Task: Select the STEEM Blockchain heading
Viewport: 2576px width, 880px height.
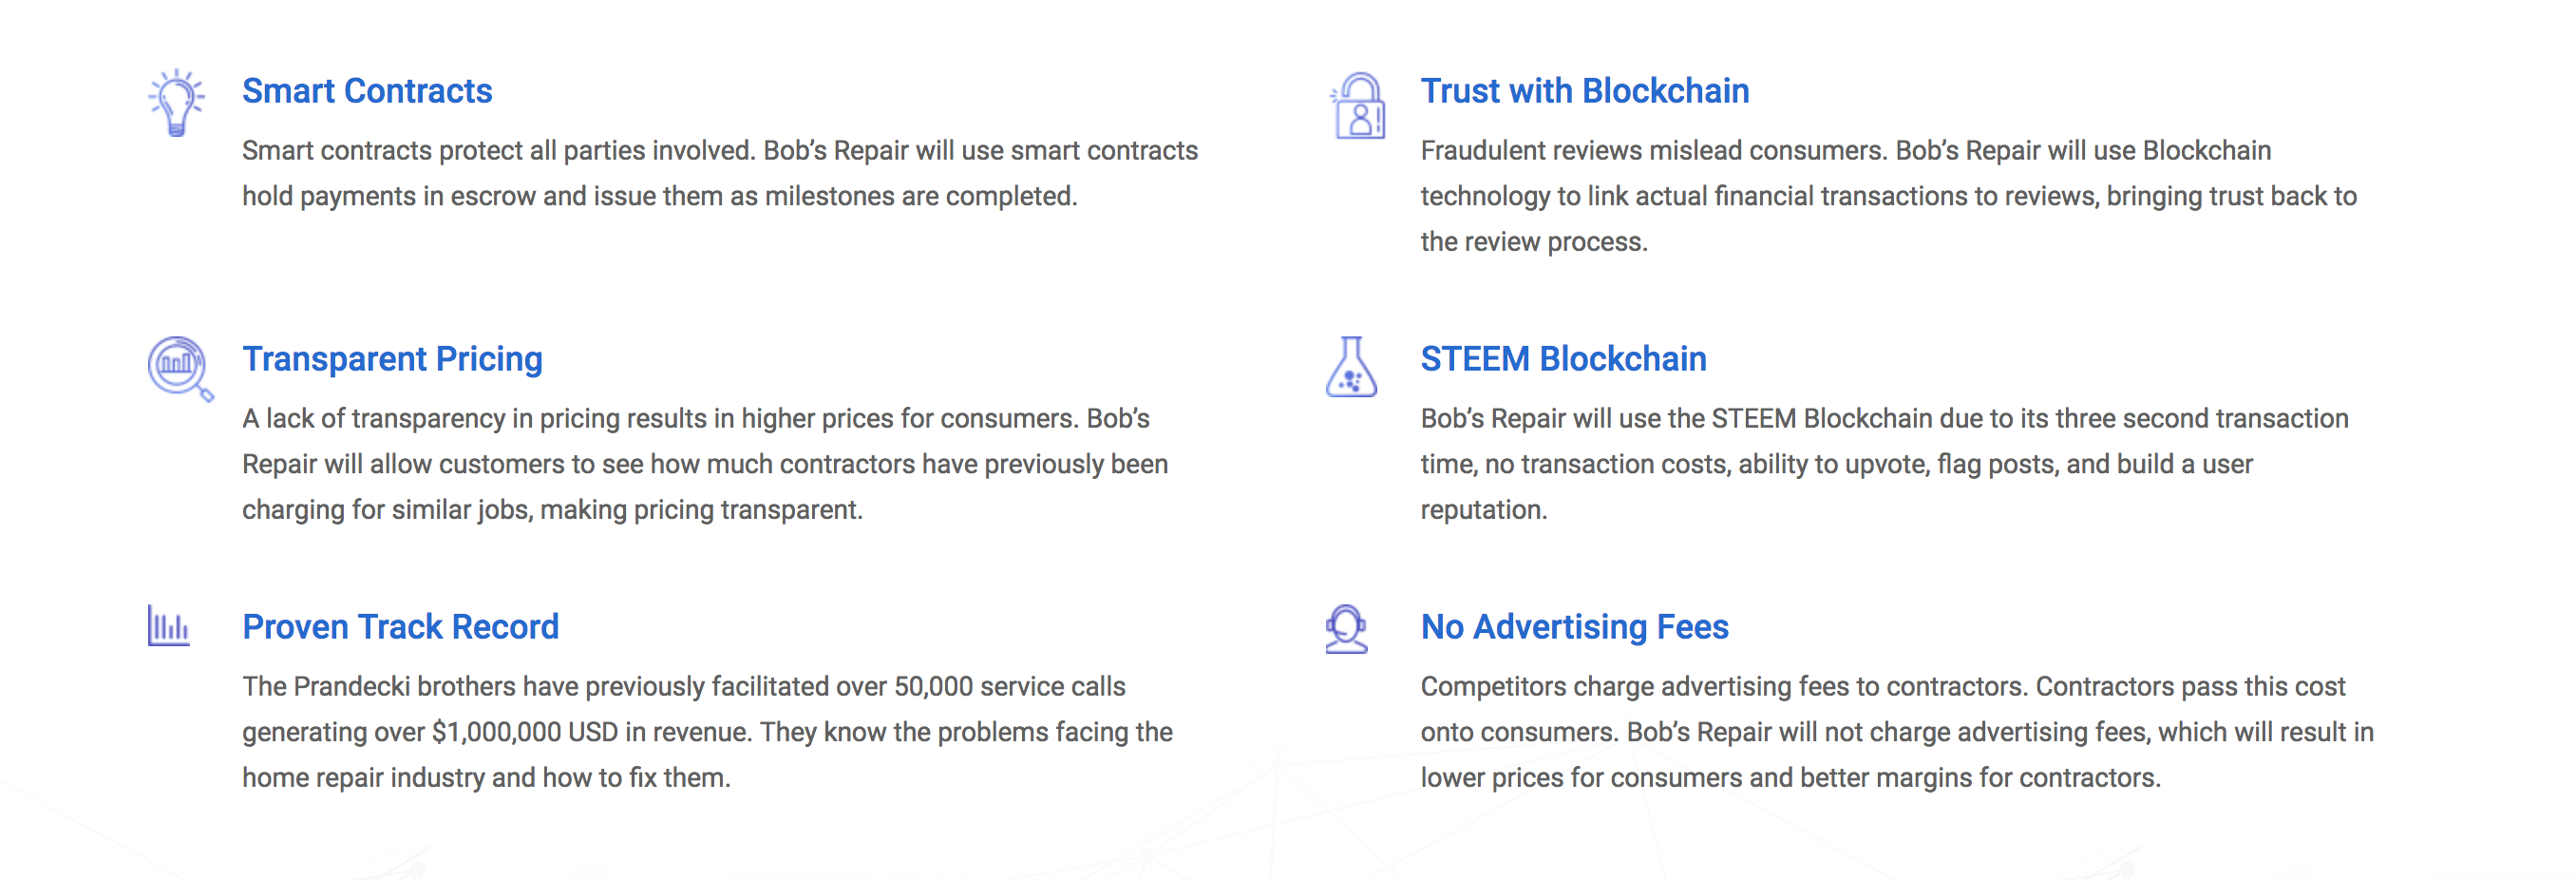Action: point(1563,359)
